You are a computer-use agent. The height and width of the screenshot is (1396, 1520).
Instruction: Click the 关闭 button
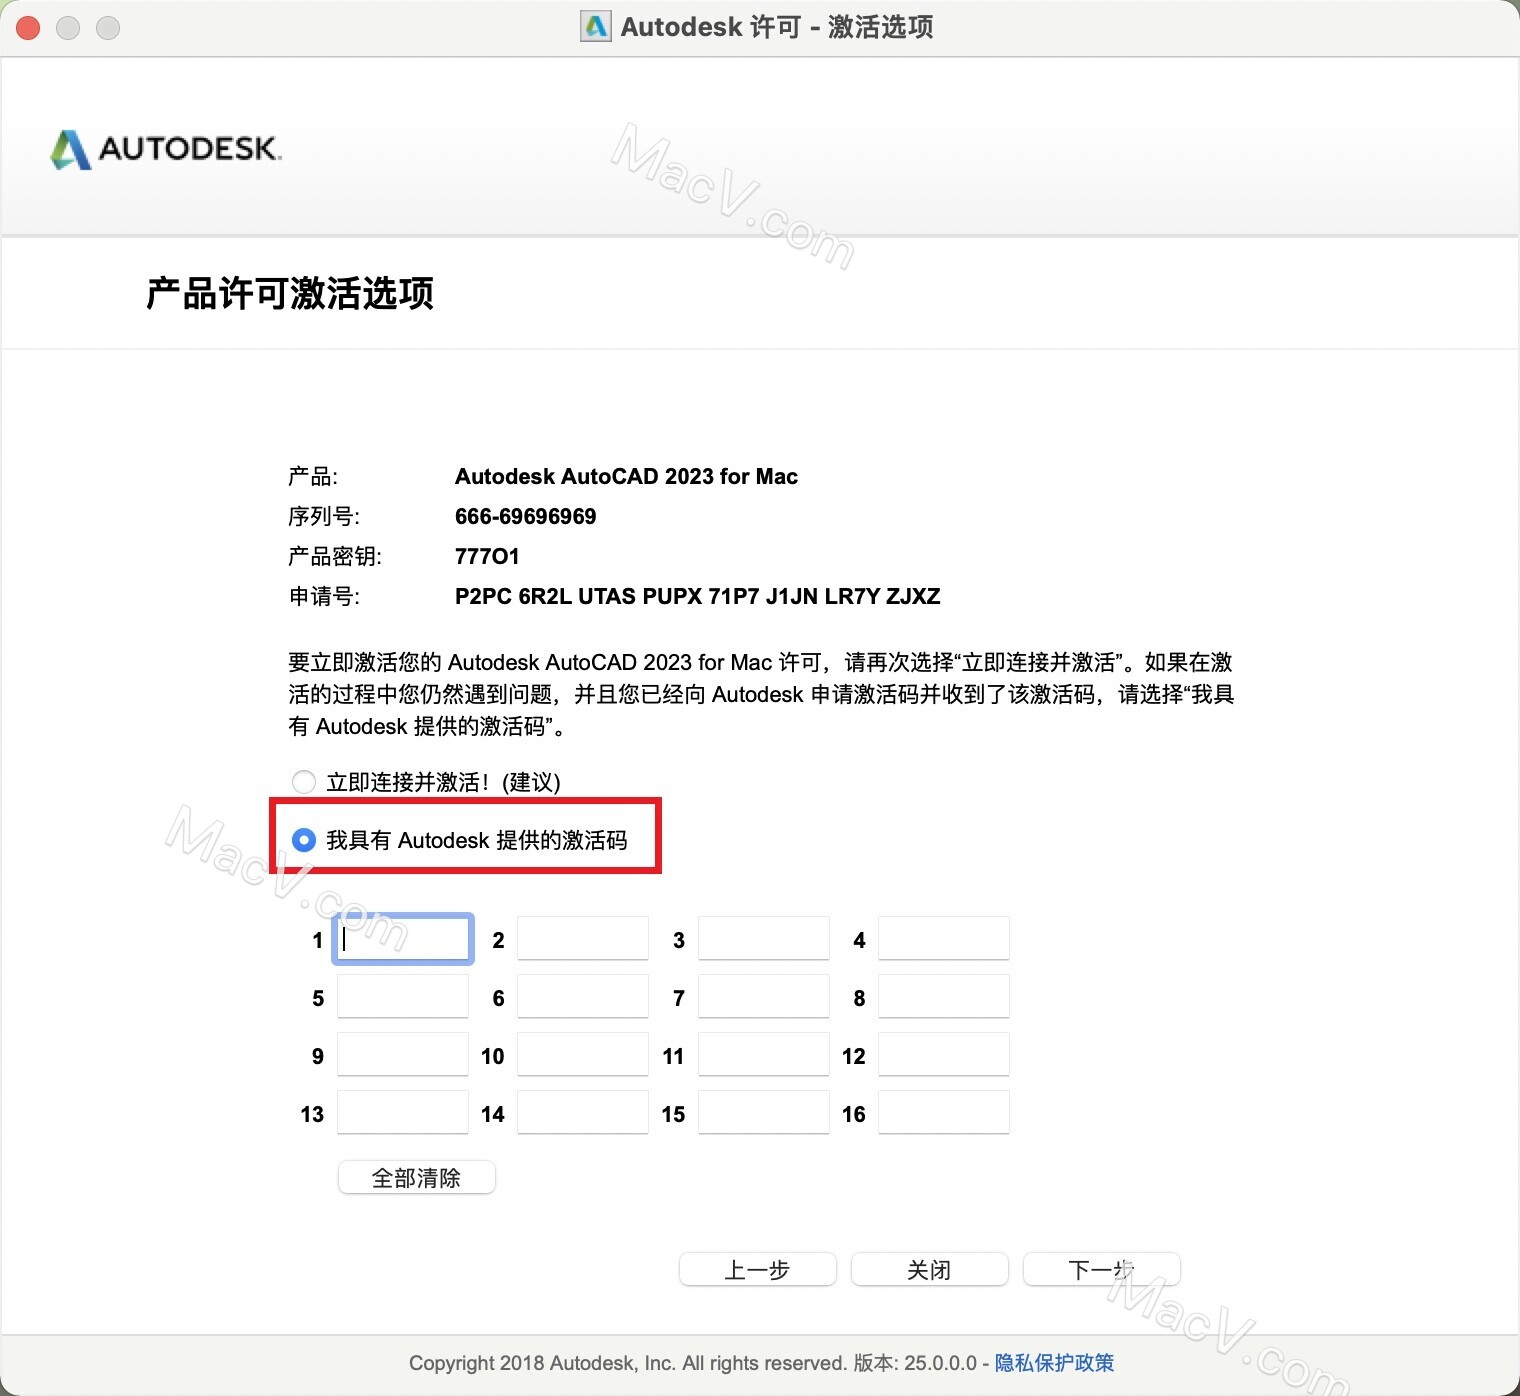[930, 1270]
